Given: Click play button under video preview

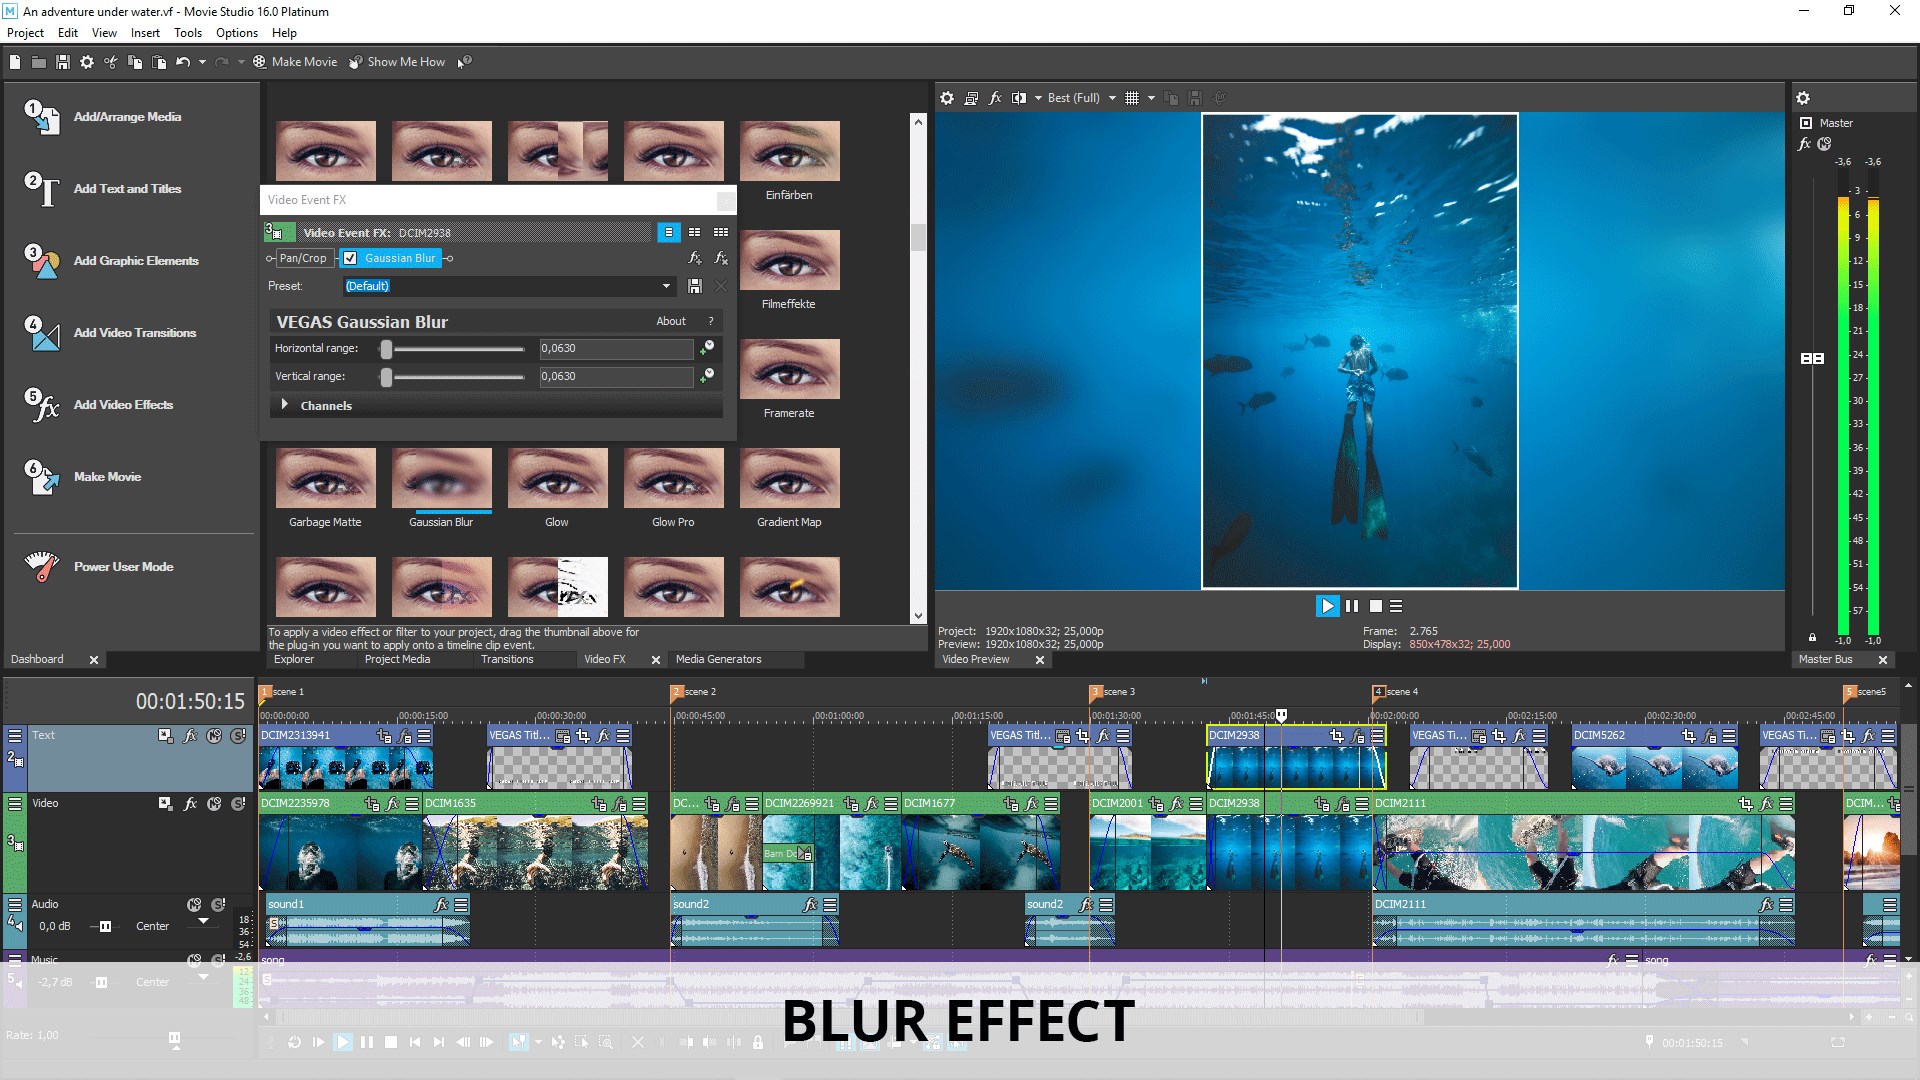Looking at the screenshot, I should tap(1327, 606).
